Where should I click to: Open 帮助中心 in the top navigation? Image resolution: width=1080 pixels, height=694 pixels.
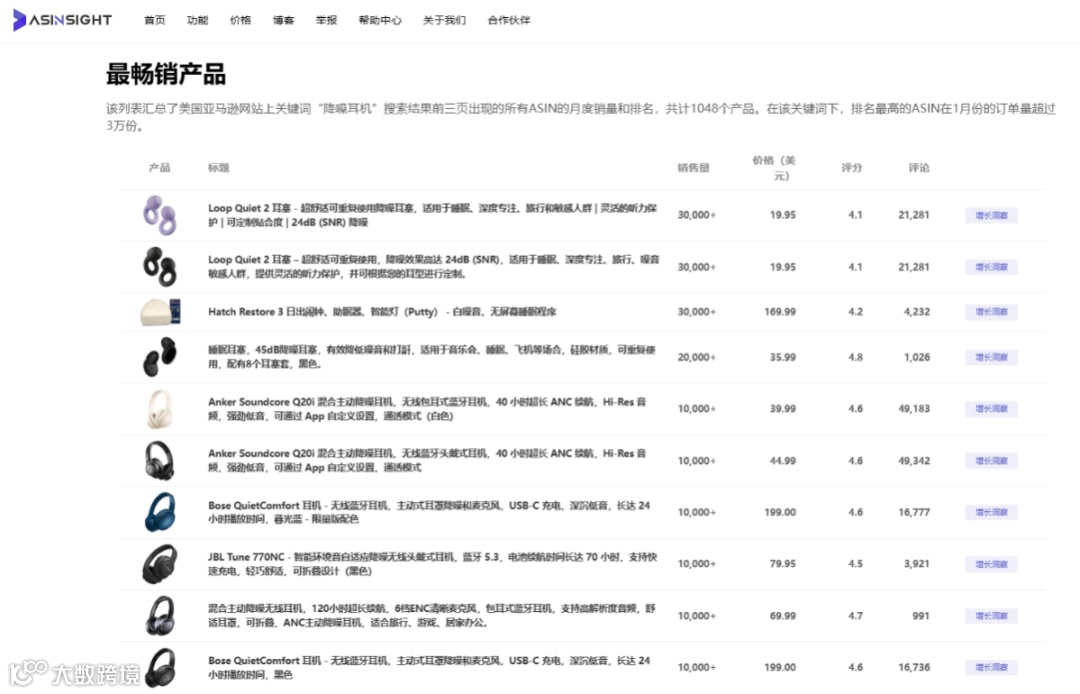tap(380, 20)
